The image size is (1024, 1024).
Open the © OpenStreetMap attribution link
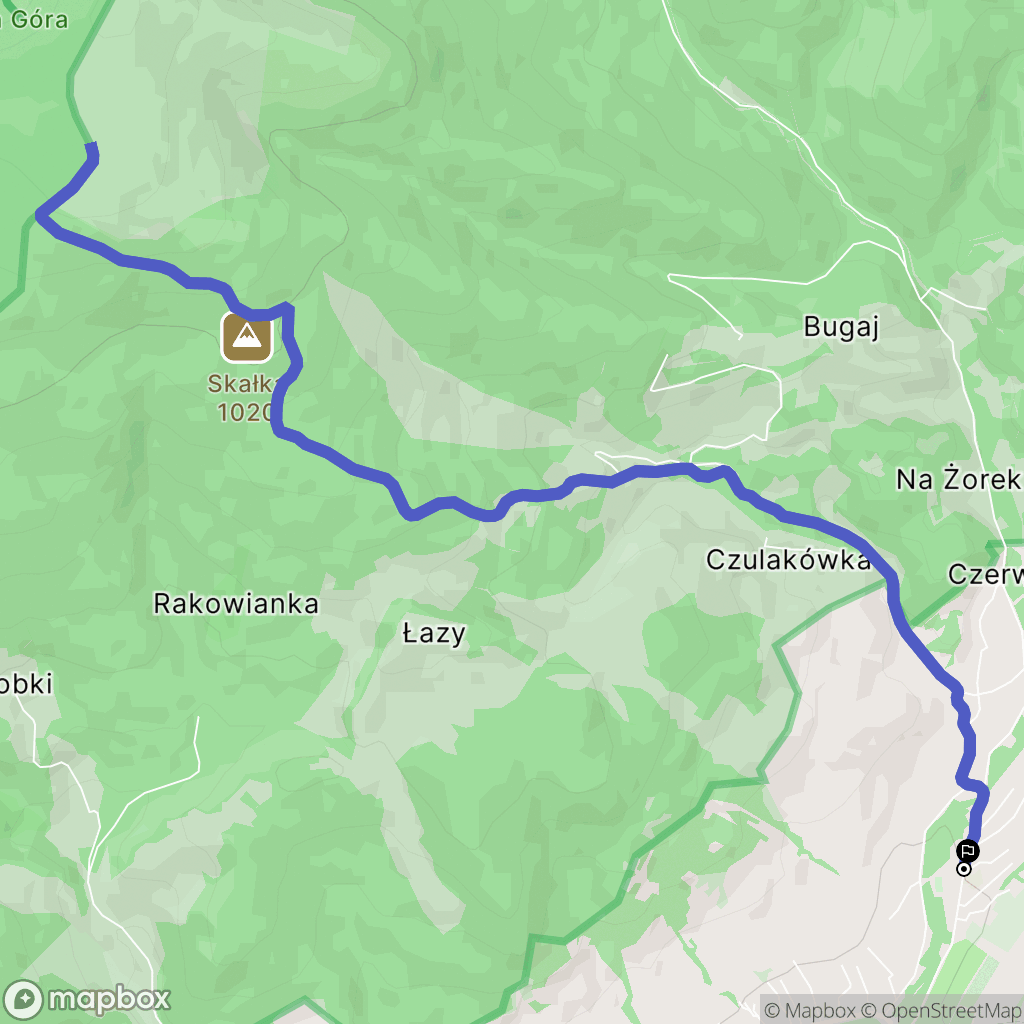pyautogui.click(x=942, y=1010)
